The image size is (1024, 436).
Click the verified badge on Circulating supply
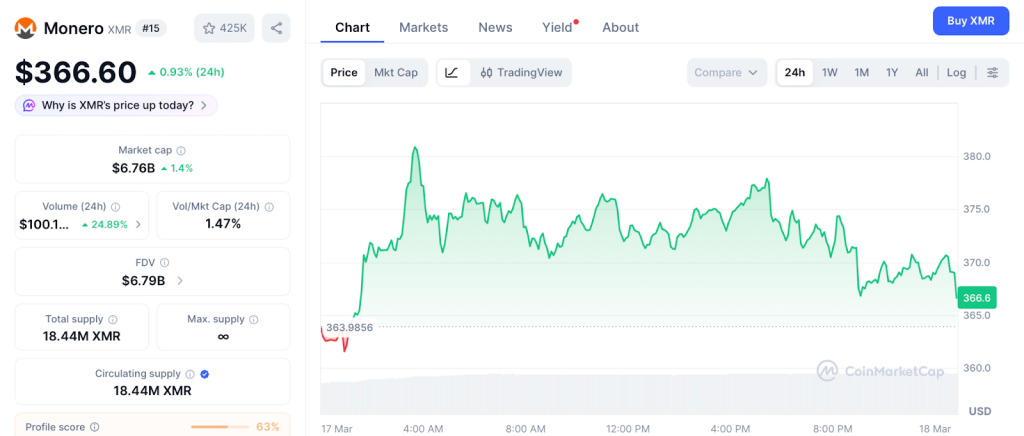click(204, 374)
